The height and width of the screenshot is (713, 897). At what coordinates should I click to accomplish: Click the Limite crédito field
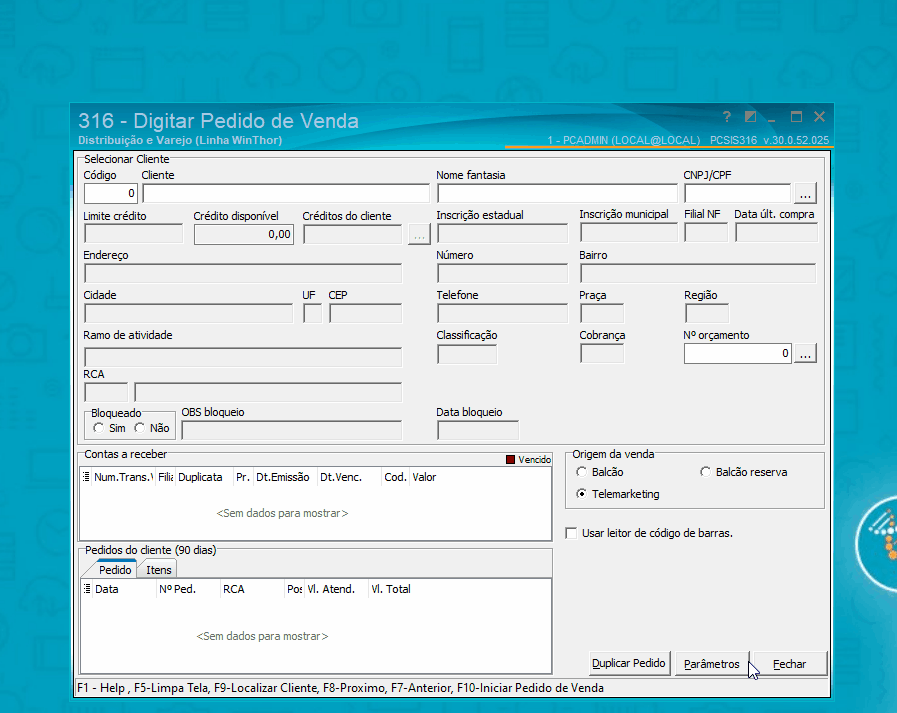click(x=133, y=234)
